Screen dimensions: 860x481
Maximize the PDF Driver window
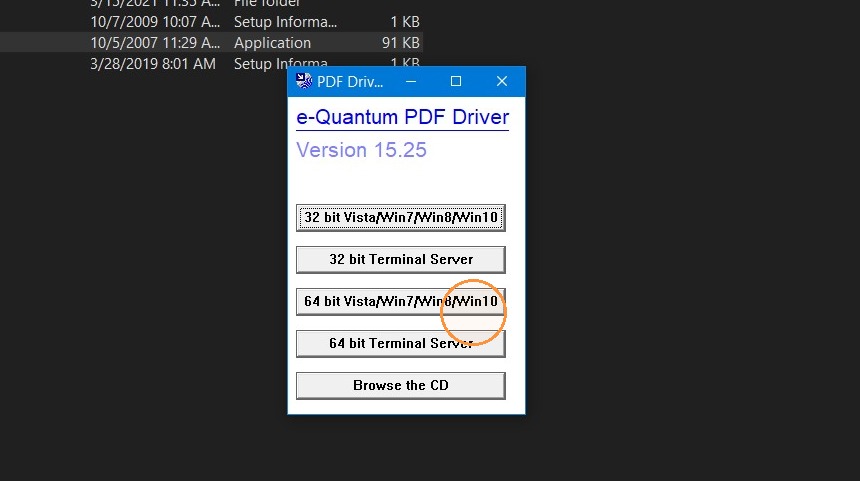(x=456, y=81)
